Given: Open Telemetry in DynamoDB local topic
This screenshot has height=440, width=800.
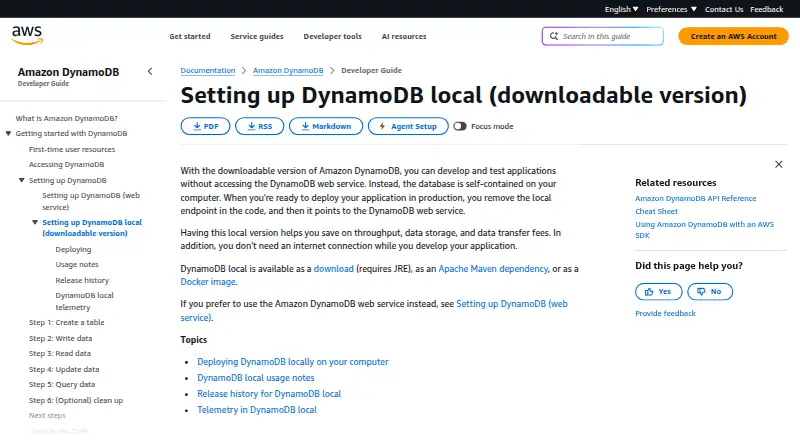Looking at the screenshot, I should pyautogui.click(x=257, y=410).
